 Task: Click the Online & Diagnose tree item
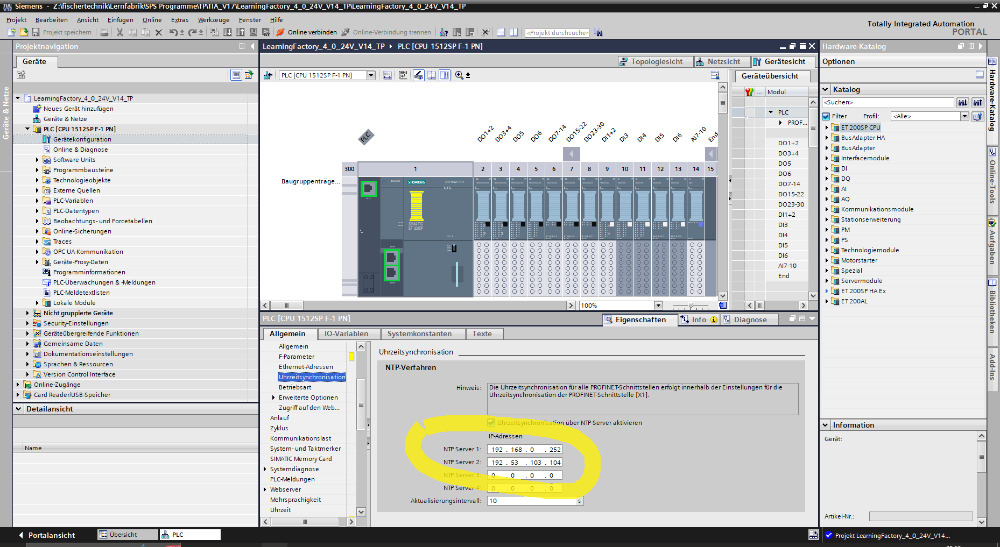point(80,149)
